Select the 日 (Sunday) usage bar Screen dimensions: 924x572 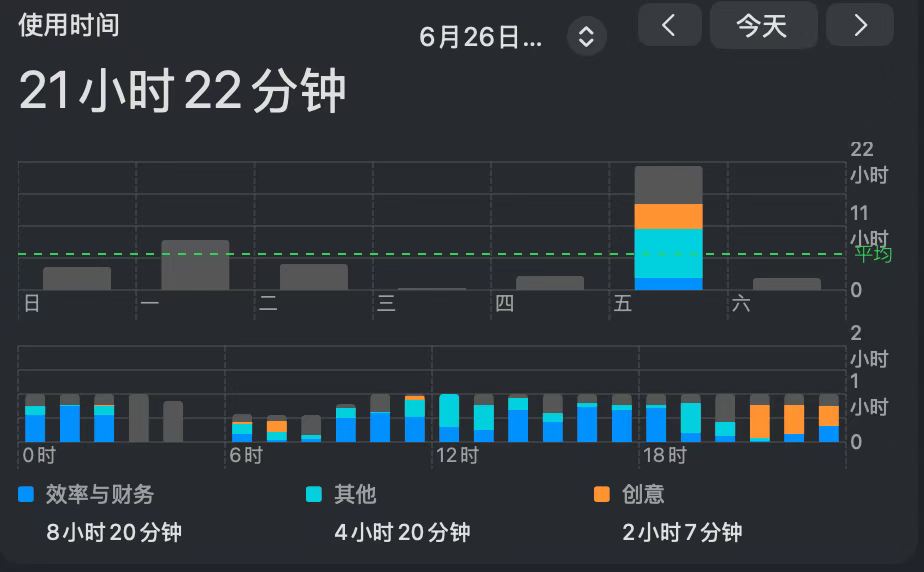point(77,279)
